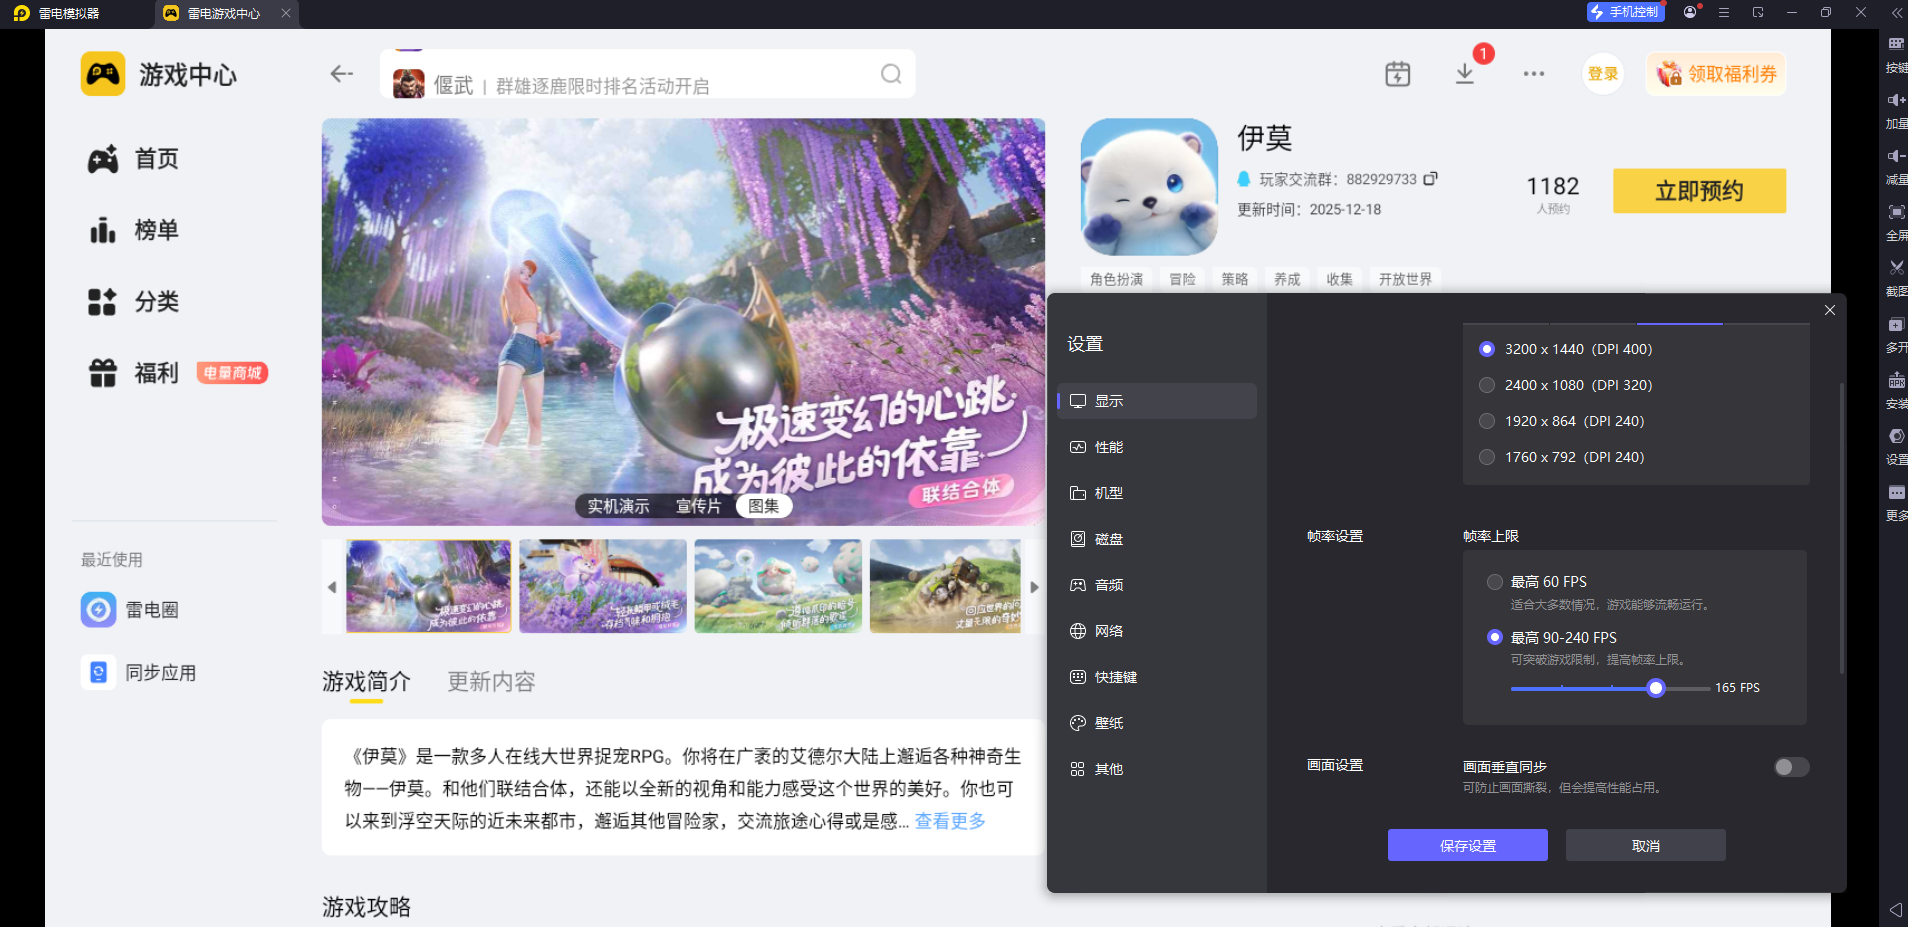
Task: Toggle 画面垂直同步 switch
Action: point(1791,767)
